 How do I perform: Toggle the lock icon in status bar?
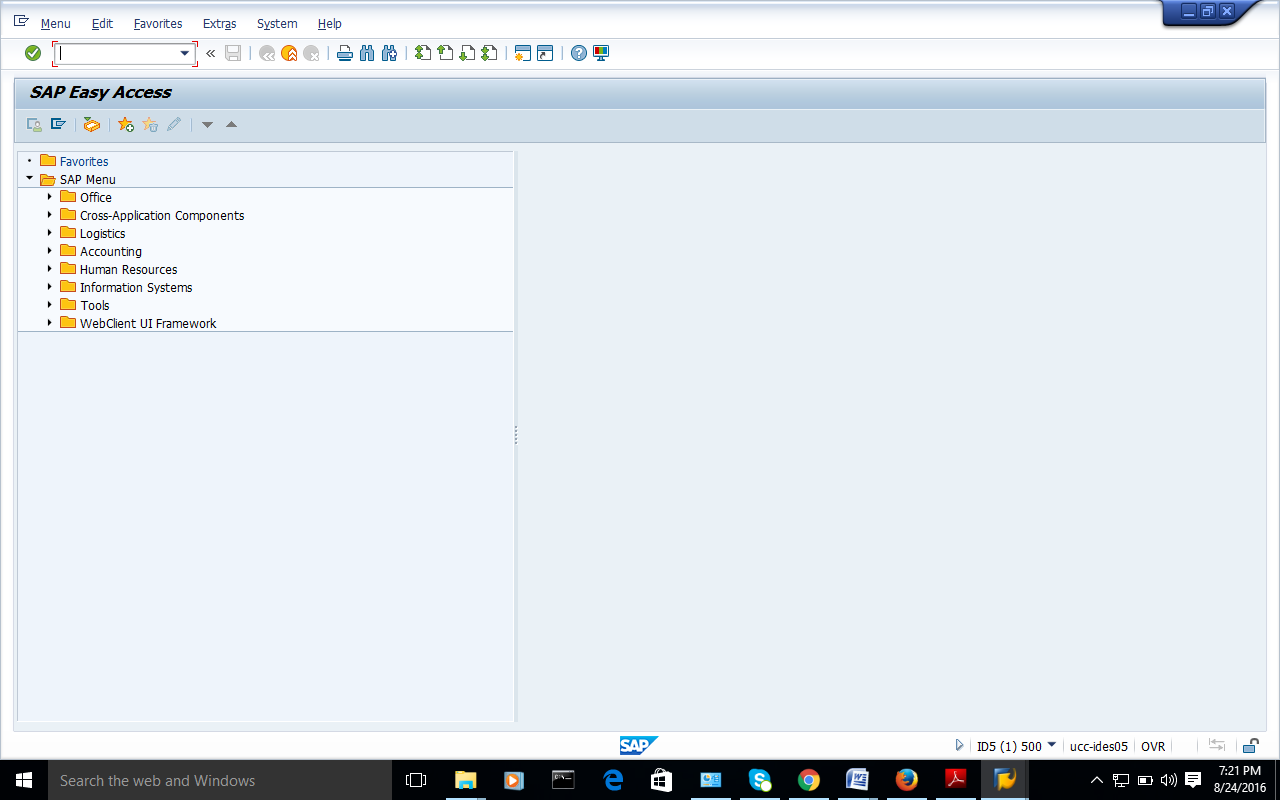[x=1250, y=746]
